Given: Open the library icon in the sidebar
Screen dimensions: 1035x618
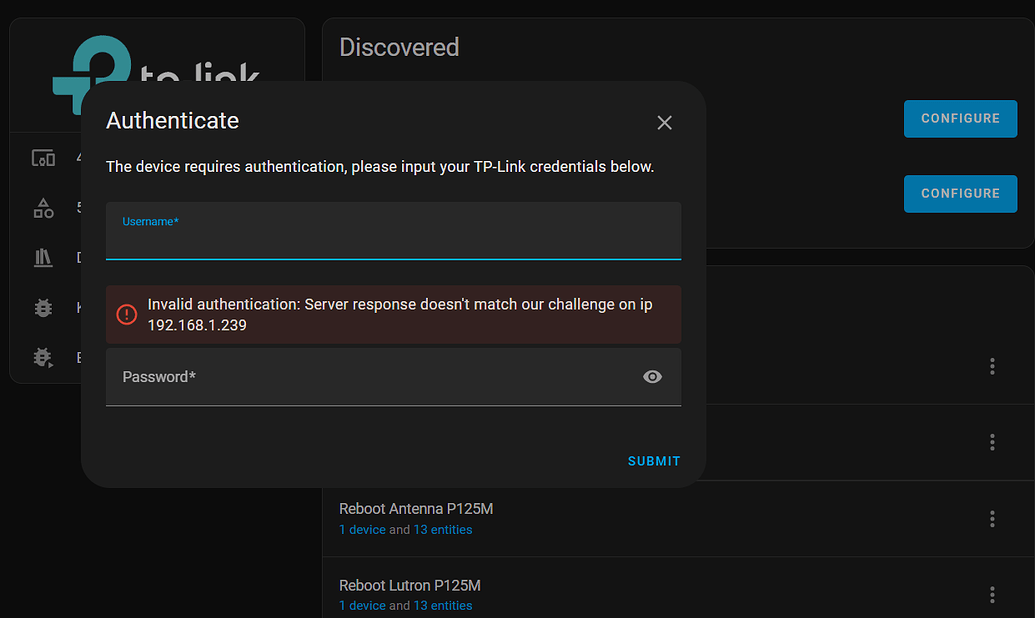Looking at the screenshot, I should pyautogui.click(x=43, y=257).
